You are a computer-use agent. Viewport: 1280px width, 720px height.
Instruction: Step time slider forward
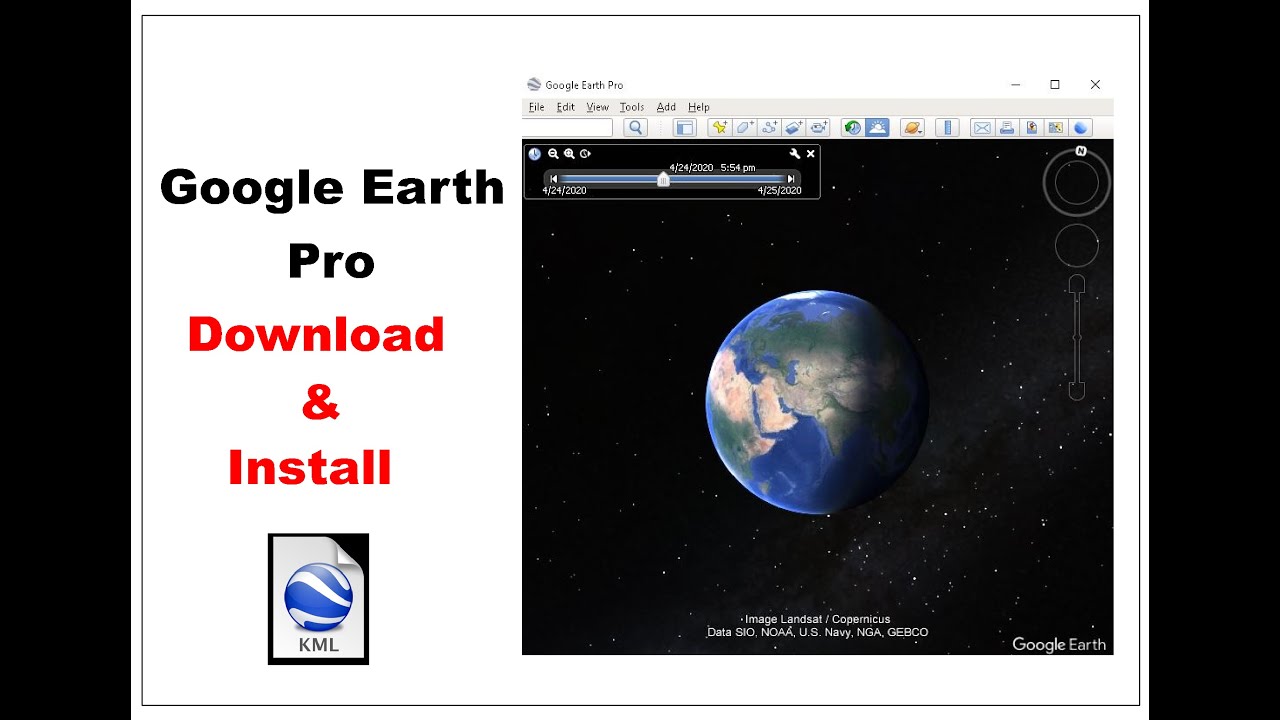click(x=791, y=179)
